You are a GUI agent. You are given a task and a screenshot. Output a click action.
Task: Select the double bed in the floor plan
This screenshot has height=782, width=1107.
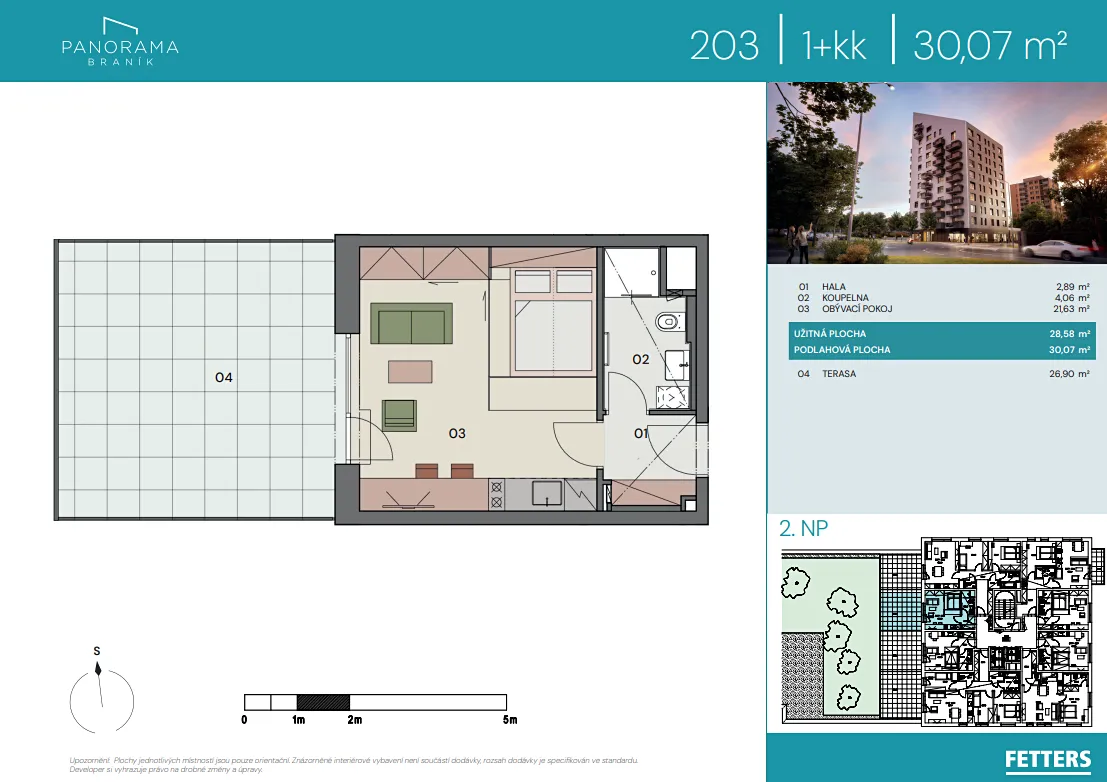[554, 320]
